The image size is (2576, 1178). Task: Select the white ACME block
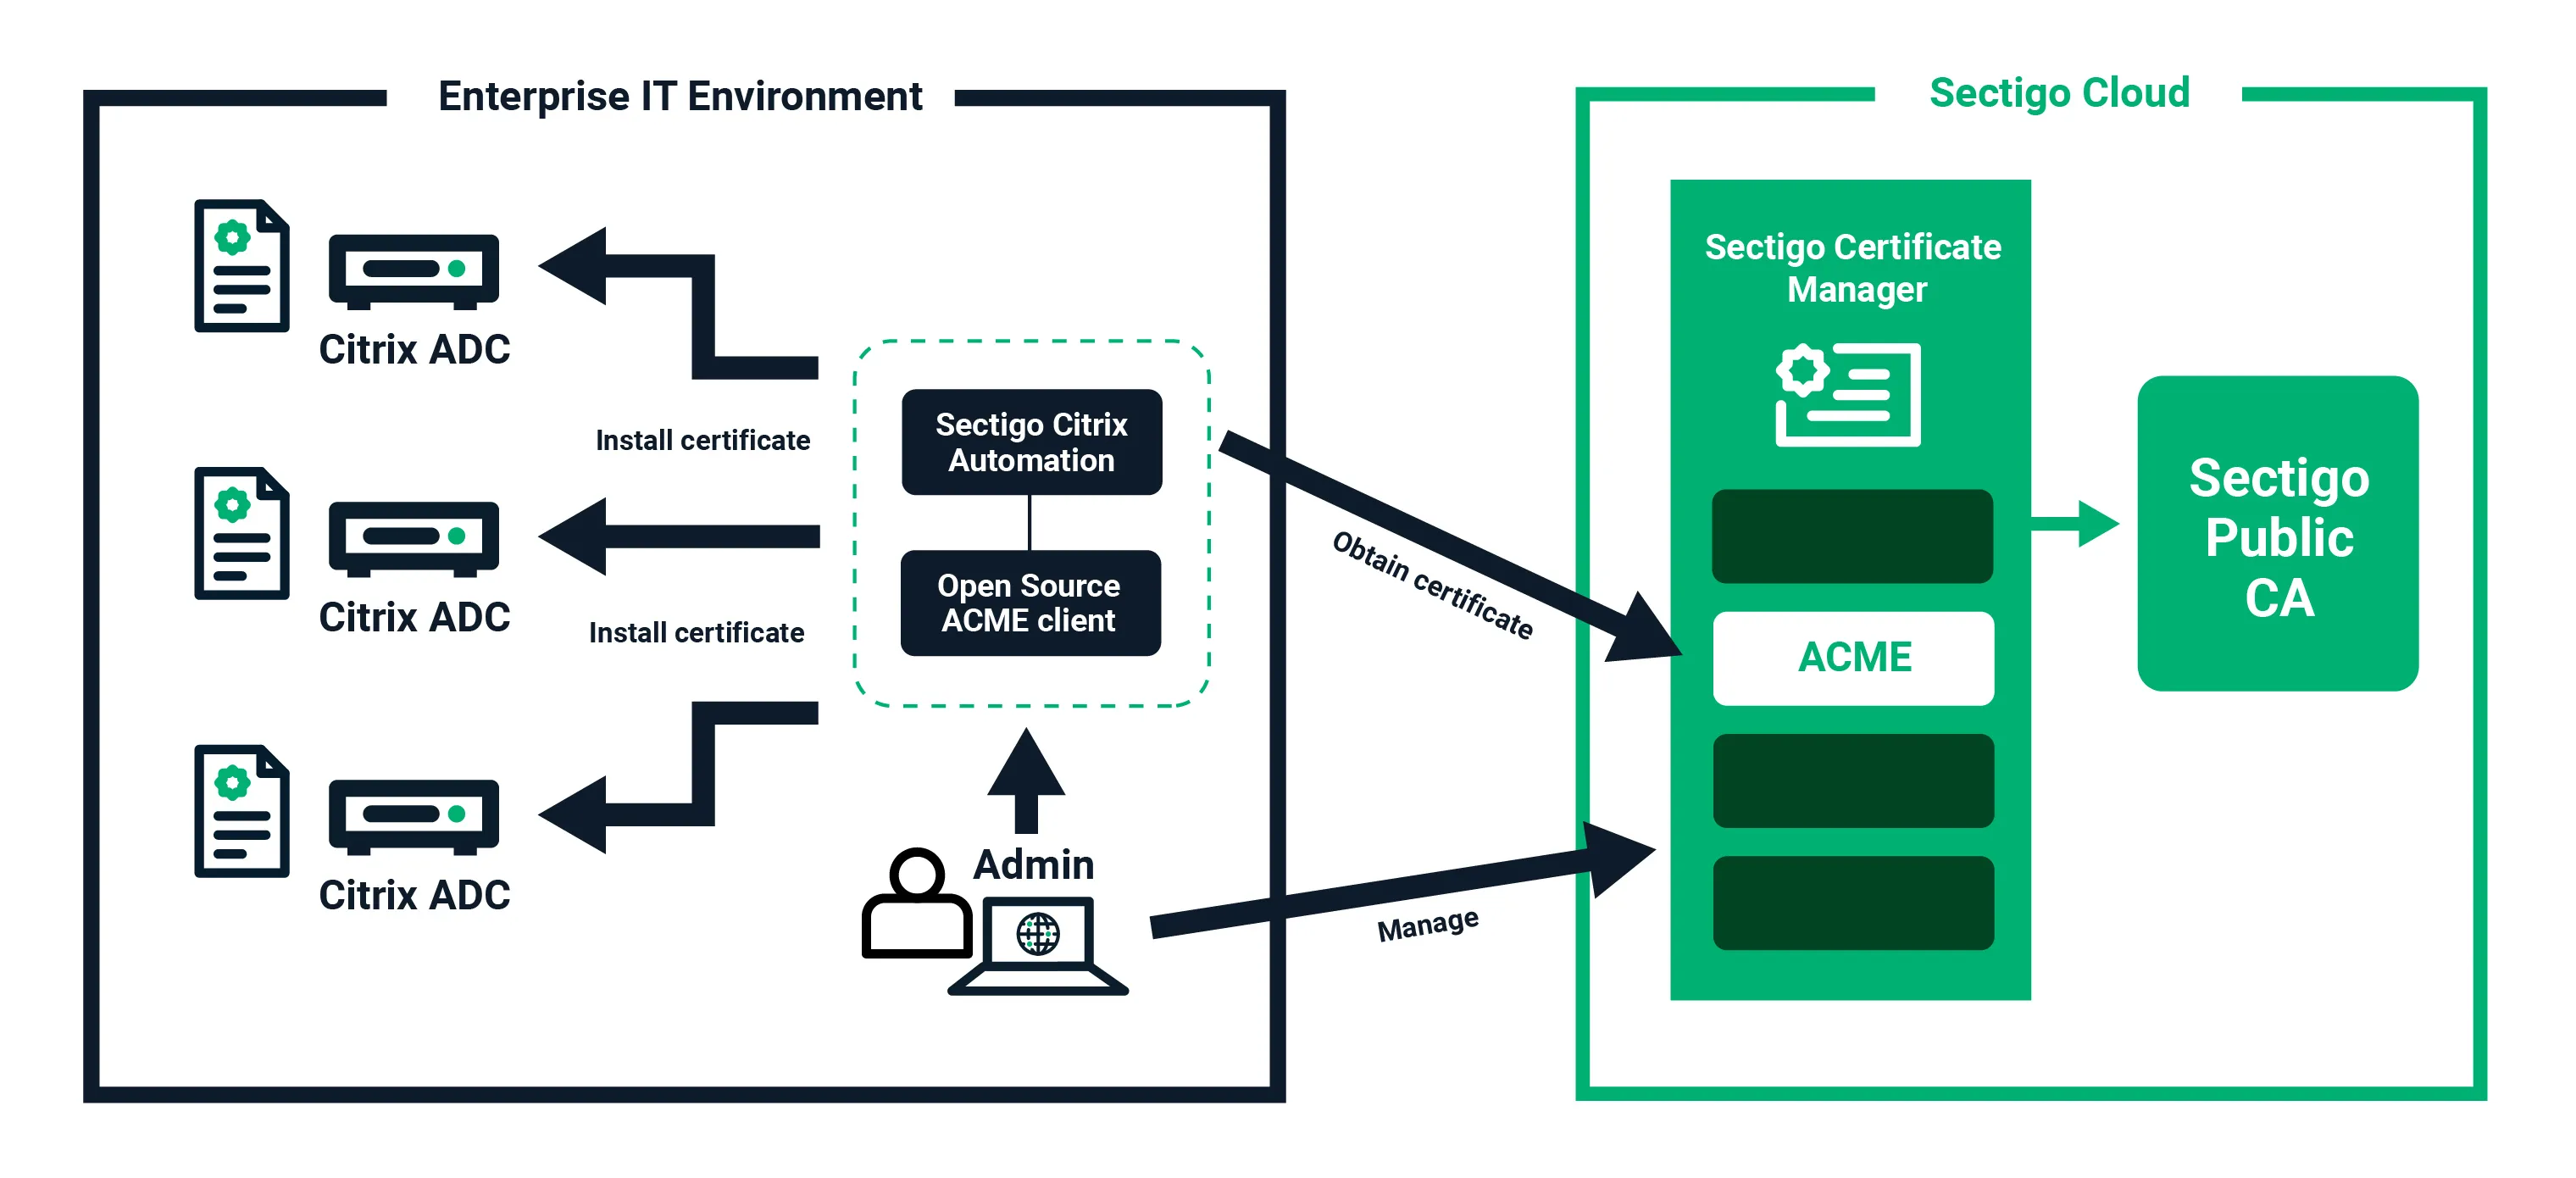[x=1853, y=658]
